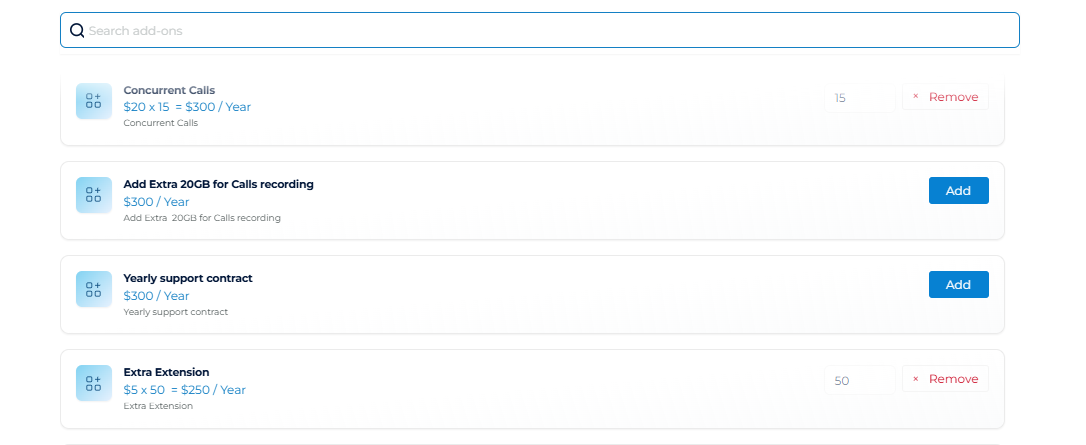The height and width of the screenshot is (445, 1086).
Task: Add Extra 20GB for Calls recording
Action: coord(958,190)
